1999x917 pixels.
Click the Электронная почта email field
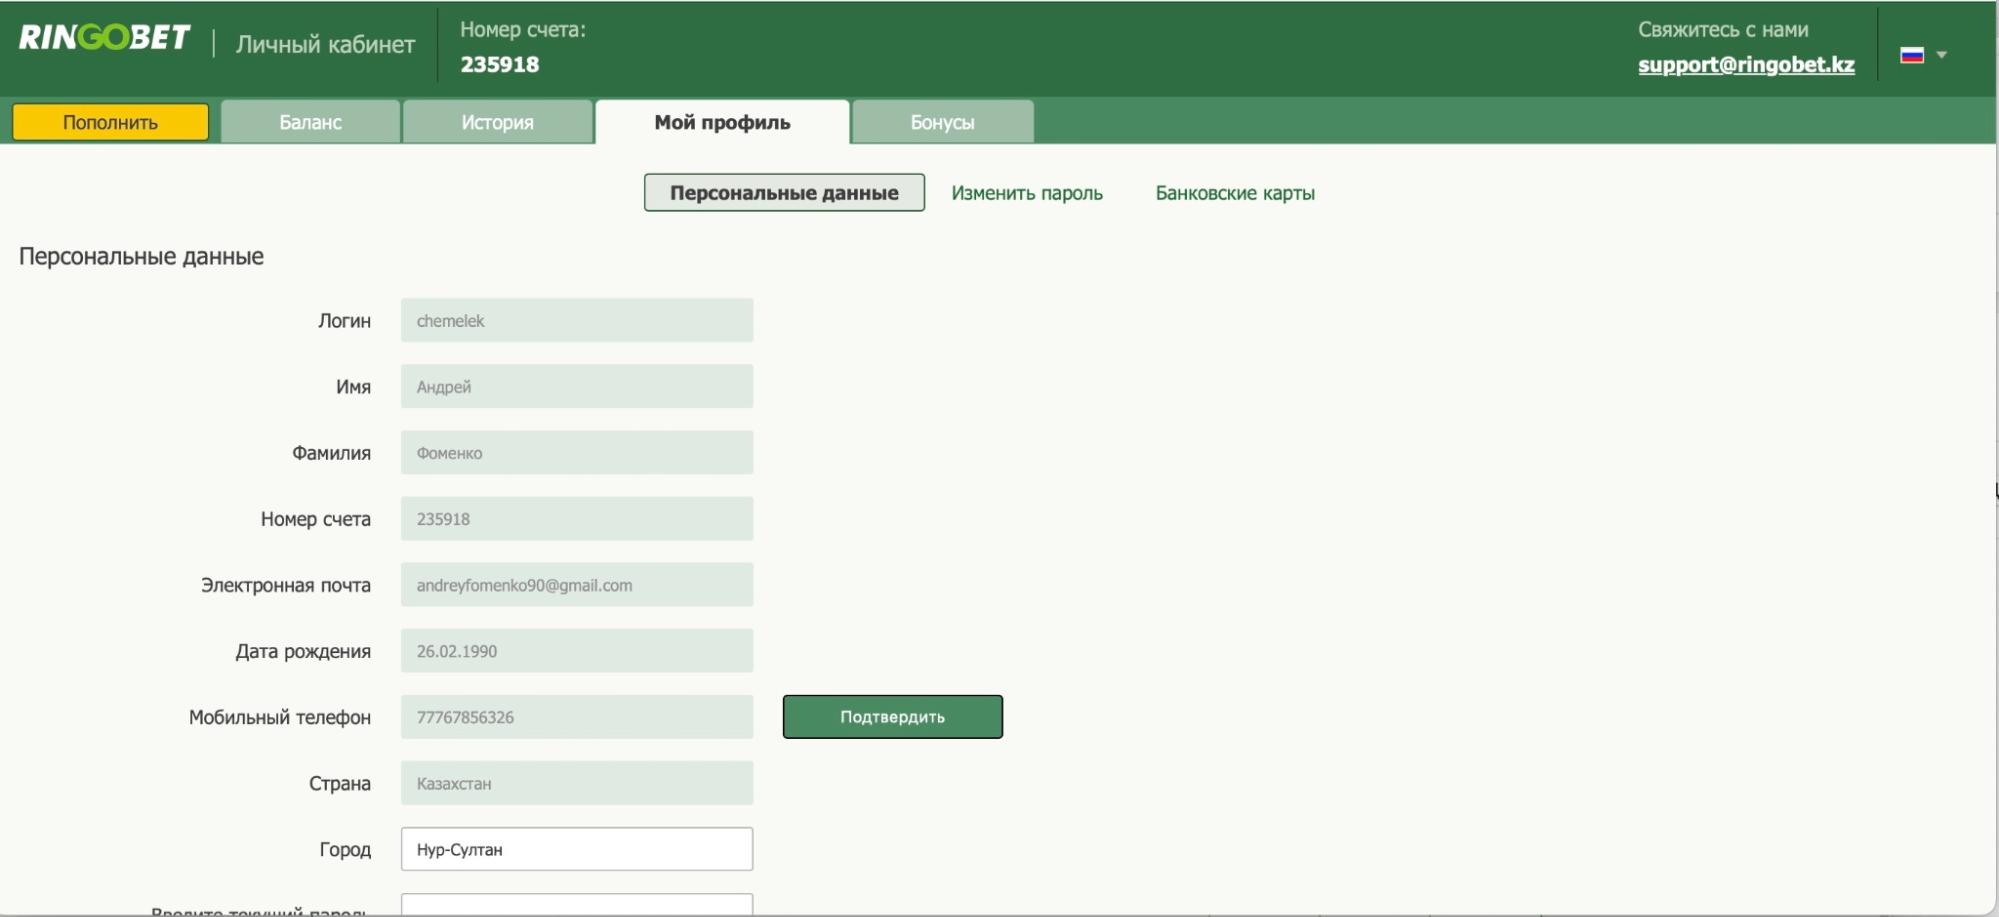pyautogui.click(x=577, y=584)
